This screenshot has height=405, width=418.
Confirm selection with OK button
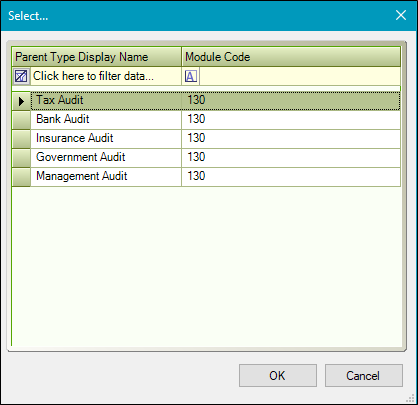click(278, 376)
